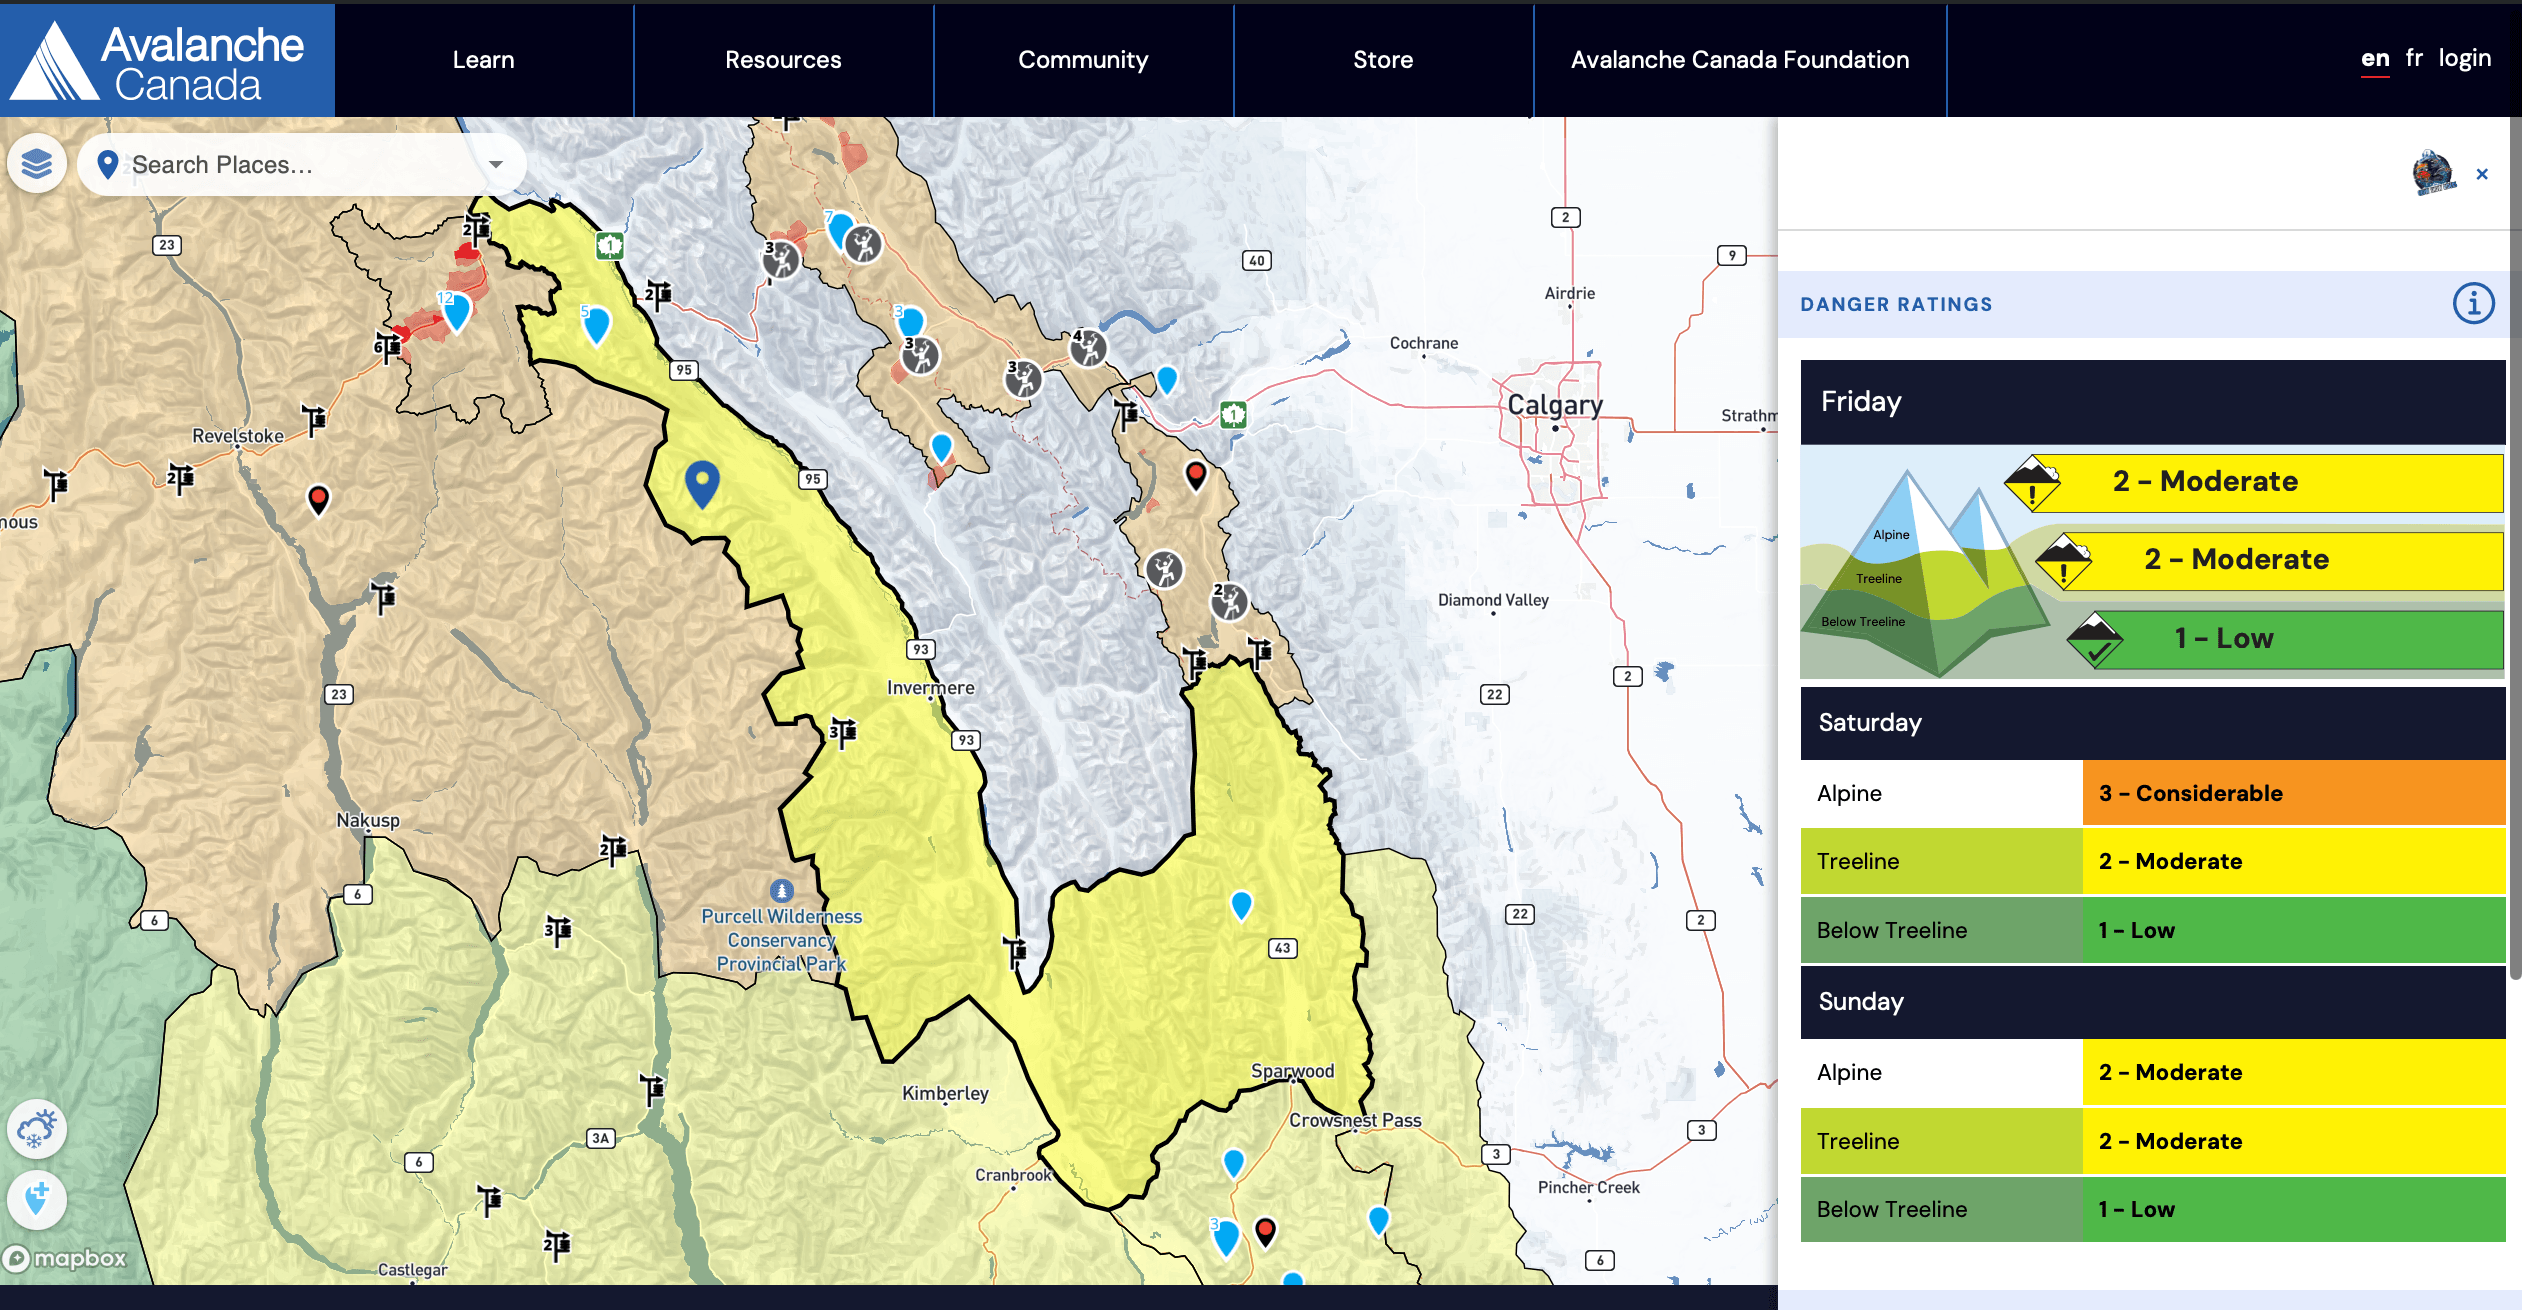Viewport: 2522px width, 1310px height.
Task: Click the forecaster avatar in panel header
Action: pyautogui.click(x=2433, y=173)
